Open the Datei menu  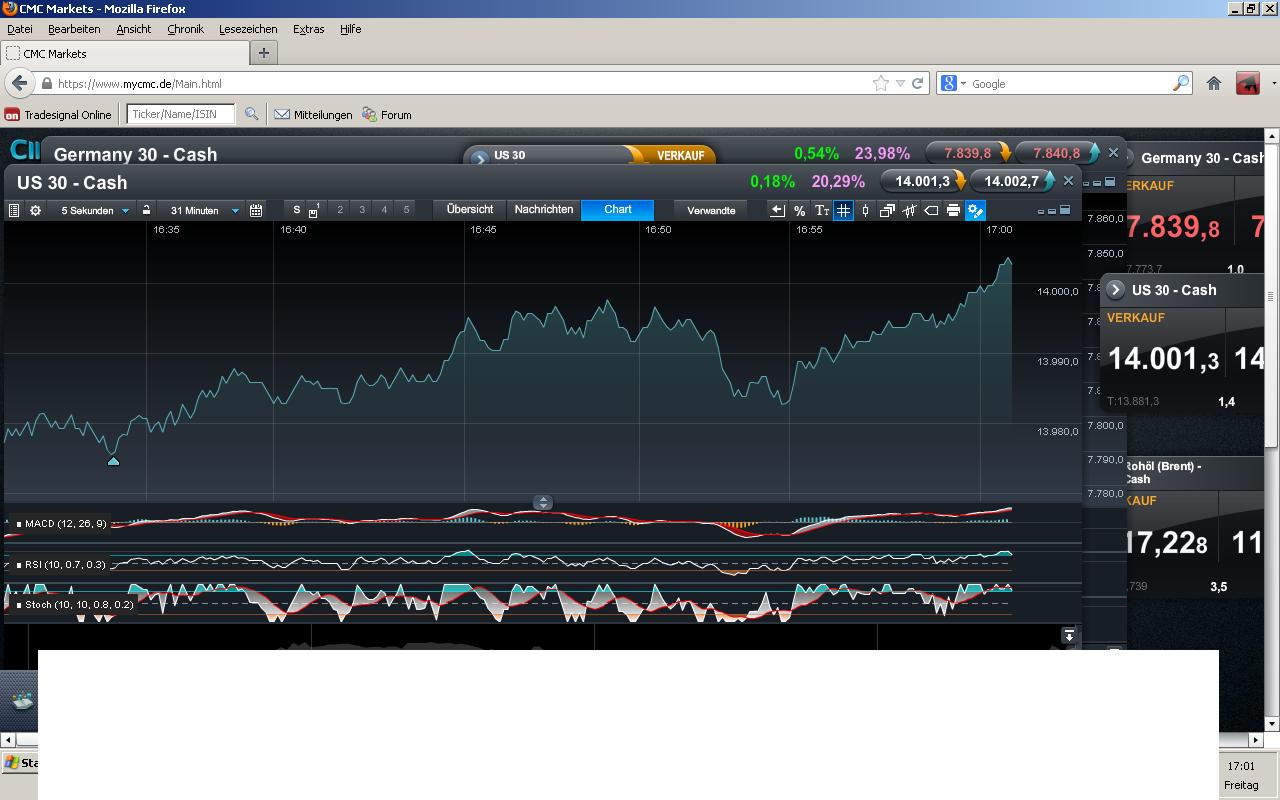click(x=19, y=29)
